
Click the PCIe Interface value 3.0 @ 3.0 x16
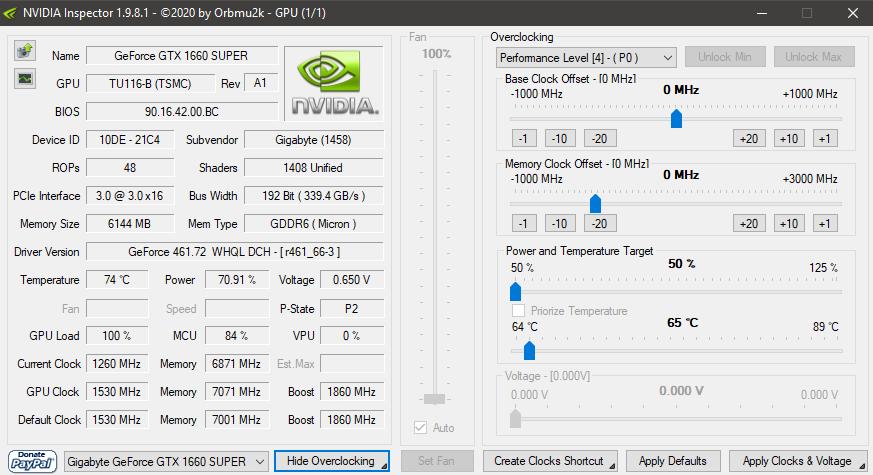coord(130,195)
